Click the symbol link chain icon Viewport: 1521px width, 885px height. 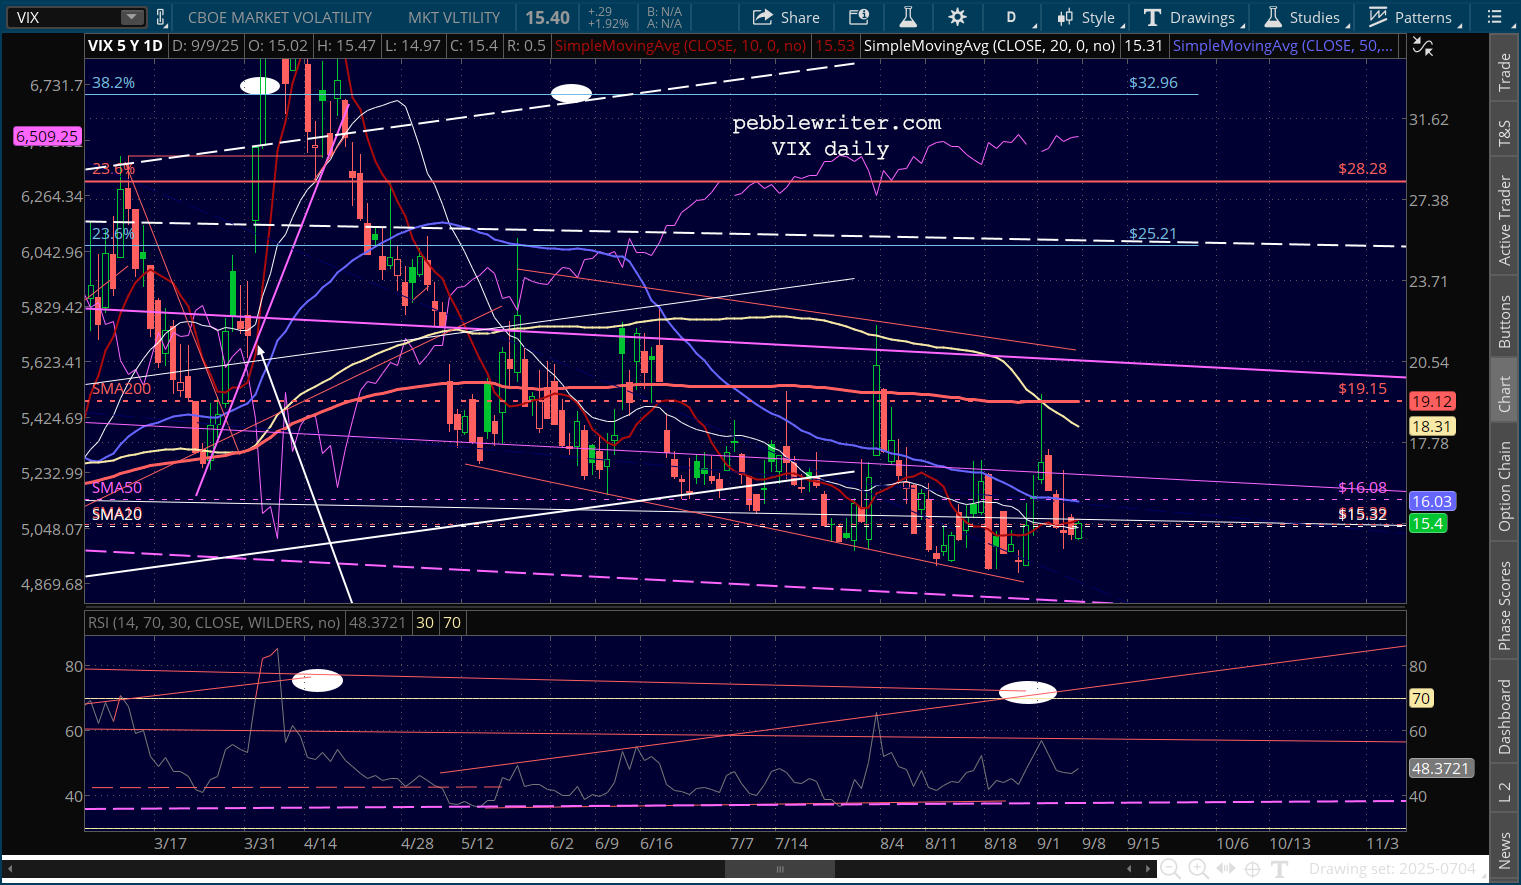161,17
